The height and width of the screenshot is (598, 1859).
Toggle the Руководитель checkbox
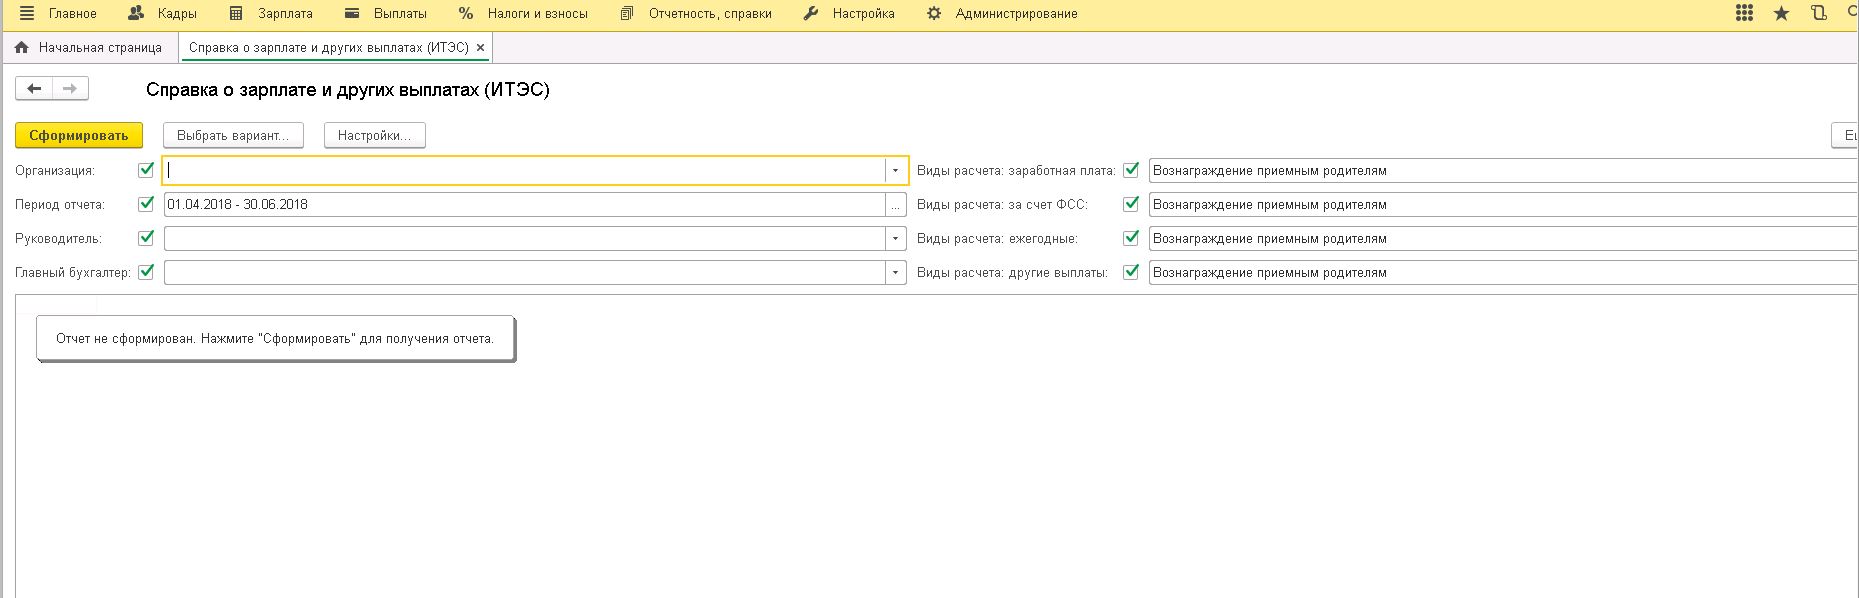click(146, 238)
